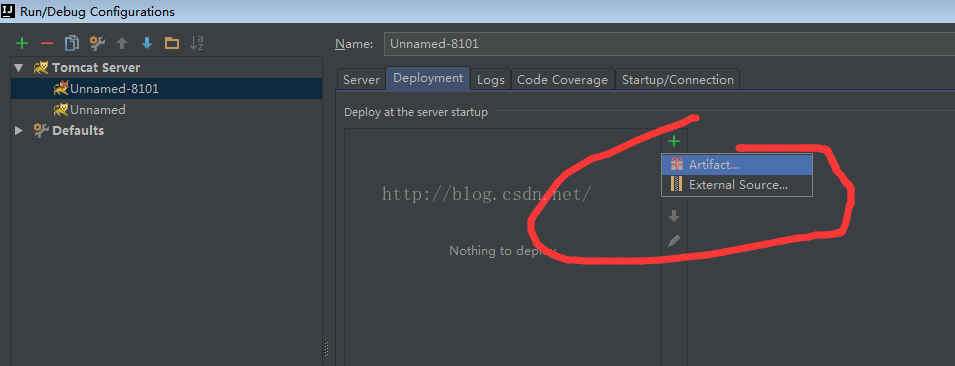This screenshot has height=366, width=955.
Task: Move deployment down with the gray arrow
Action: click(x=674, y=216)
